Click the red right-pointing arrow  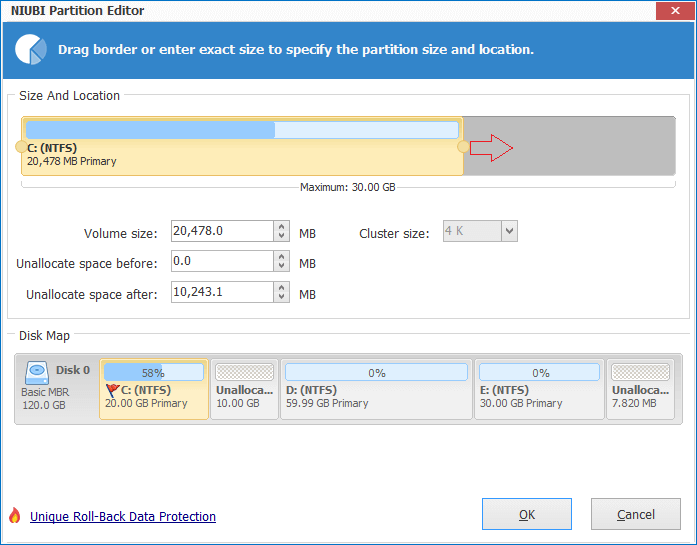click(491, 148)
